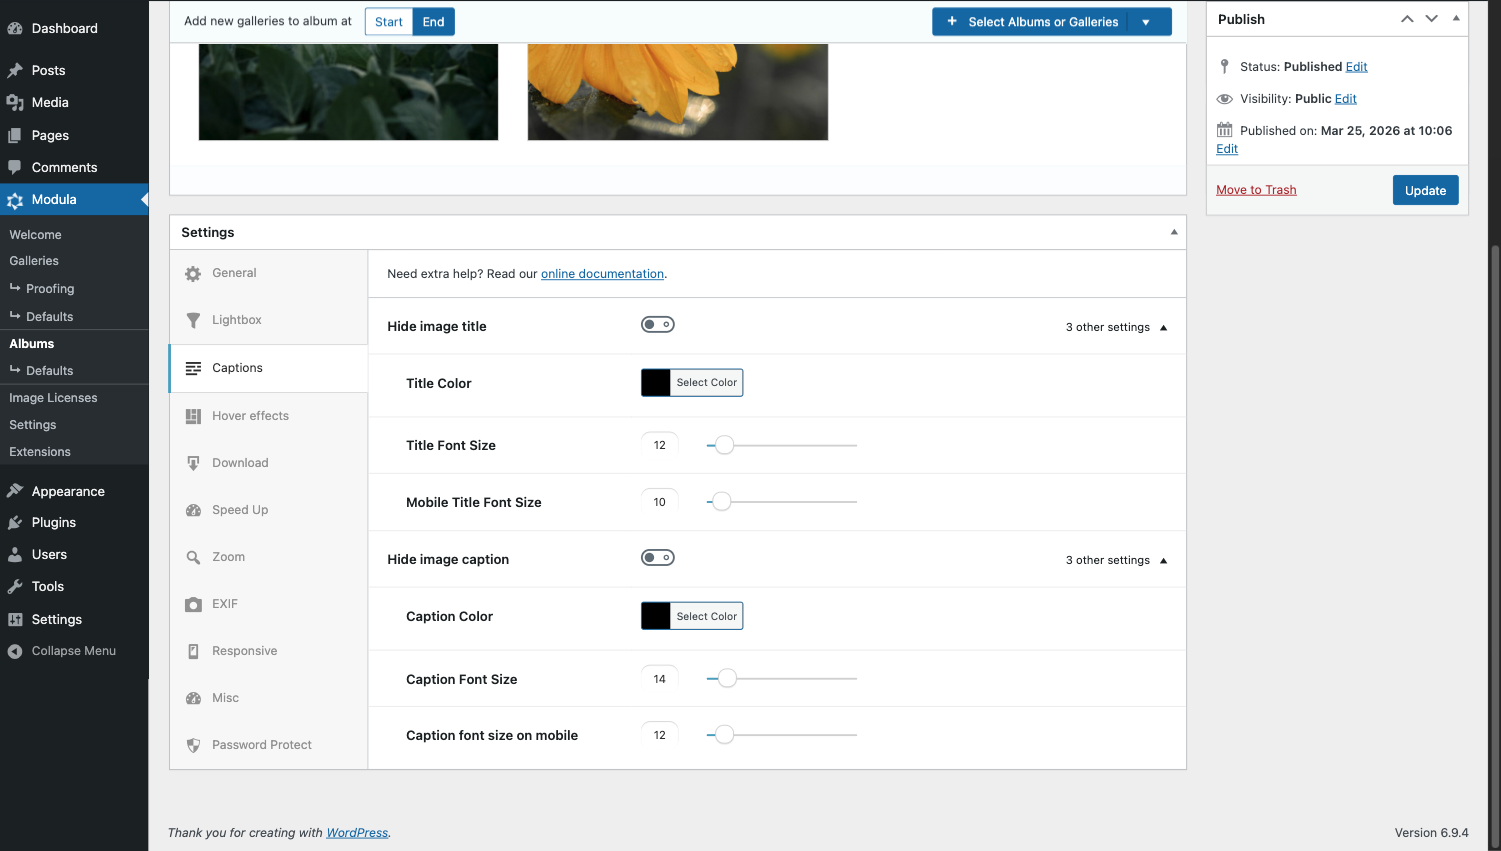
Task: Click the Password Protect shield icon
Action: click(x=193, y=745)
